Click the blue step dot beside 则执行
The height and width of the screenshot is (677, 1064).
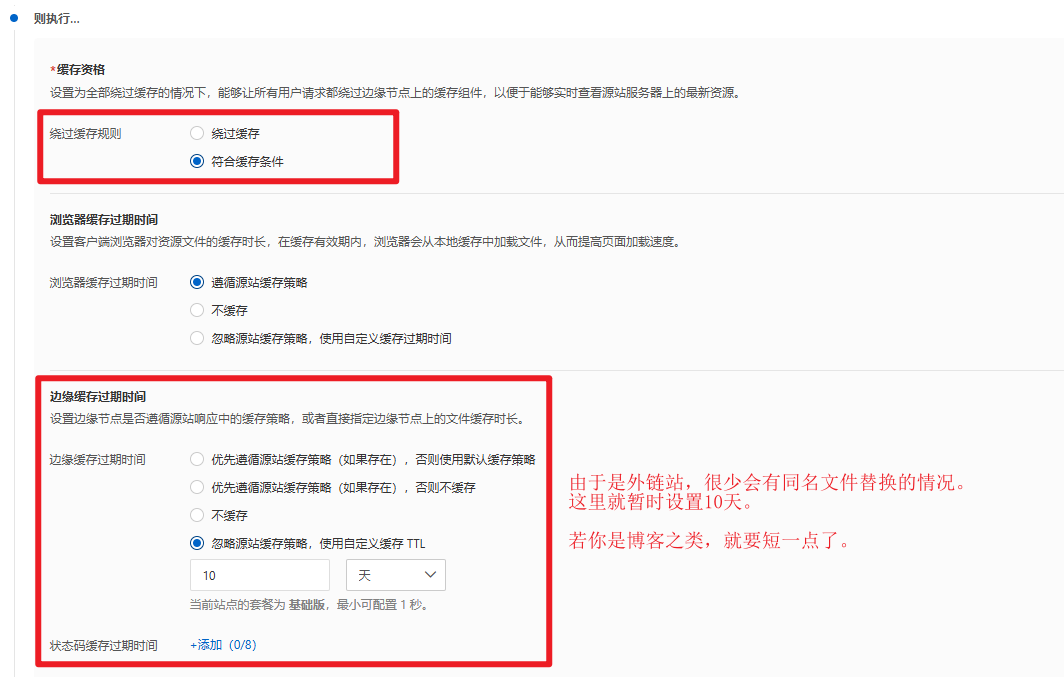(14, 18)
